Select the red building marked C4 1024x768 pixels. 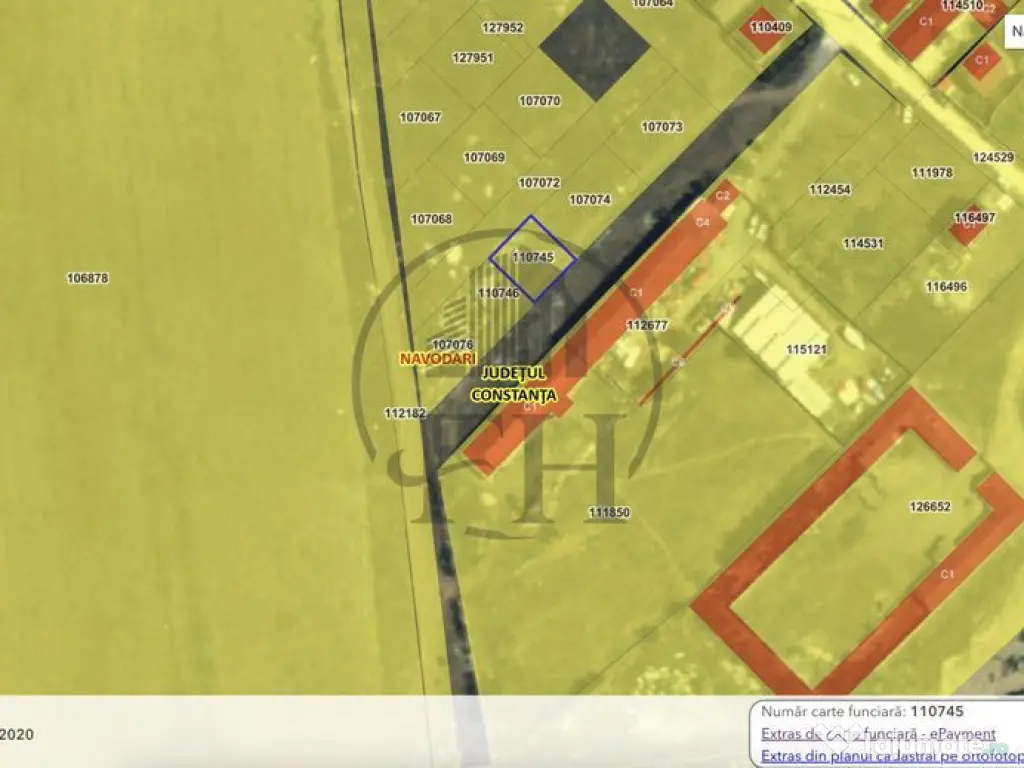[703, 223]
